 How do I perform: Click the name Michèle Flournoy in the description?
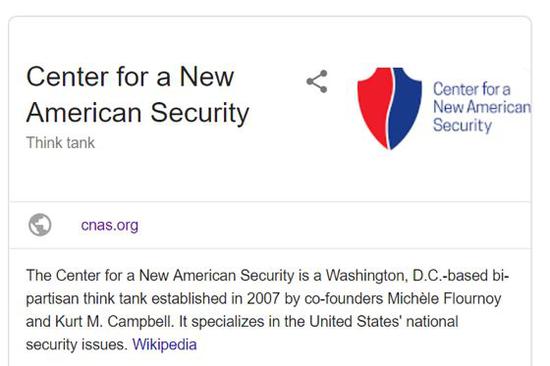pos(444,299)
